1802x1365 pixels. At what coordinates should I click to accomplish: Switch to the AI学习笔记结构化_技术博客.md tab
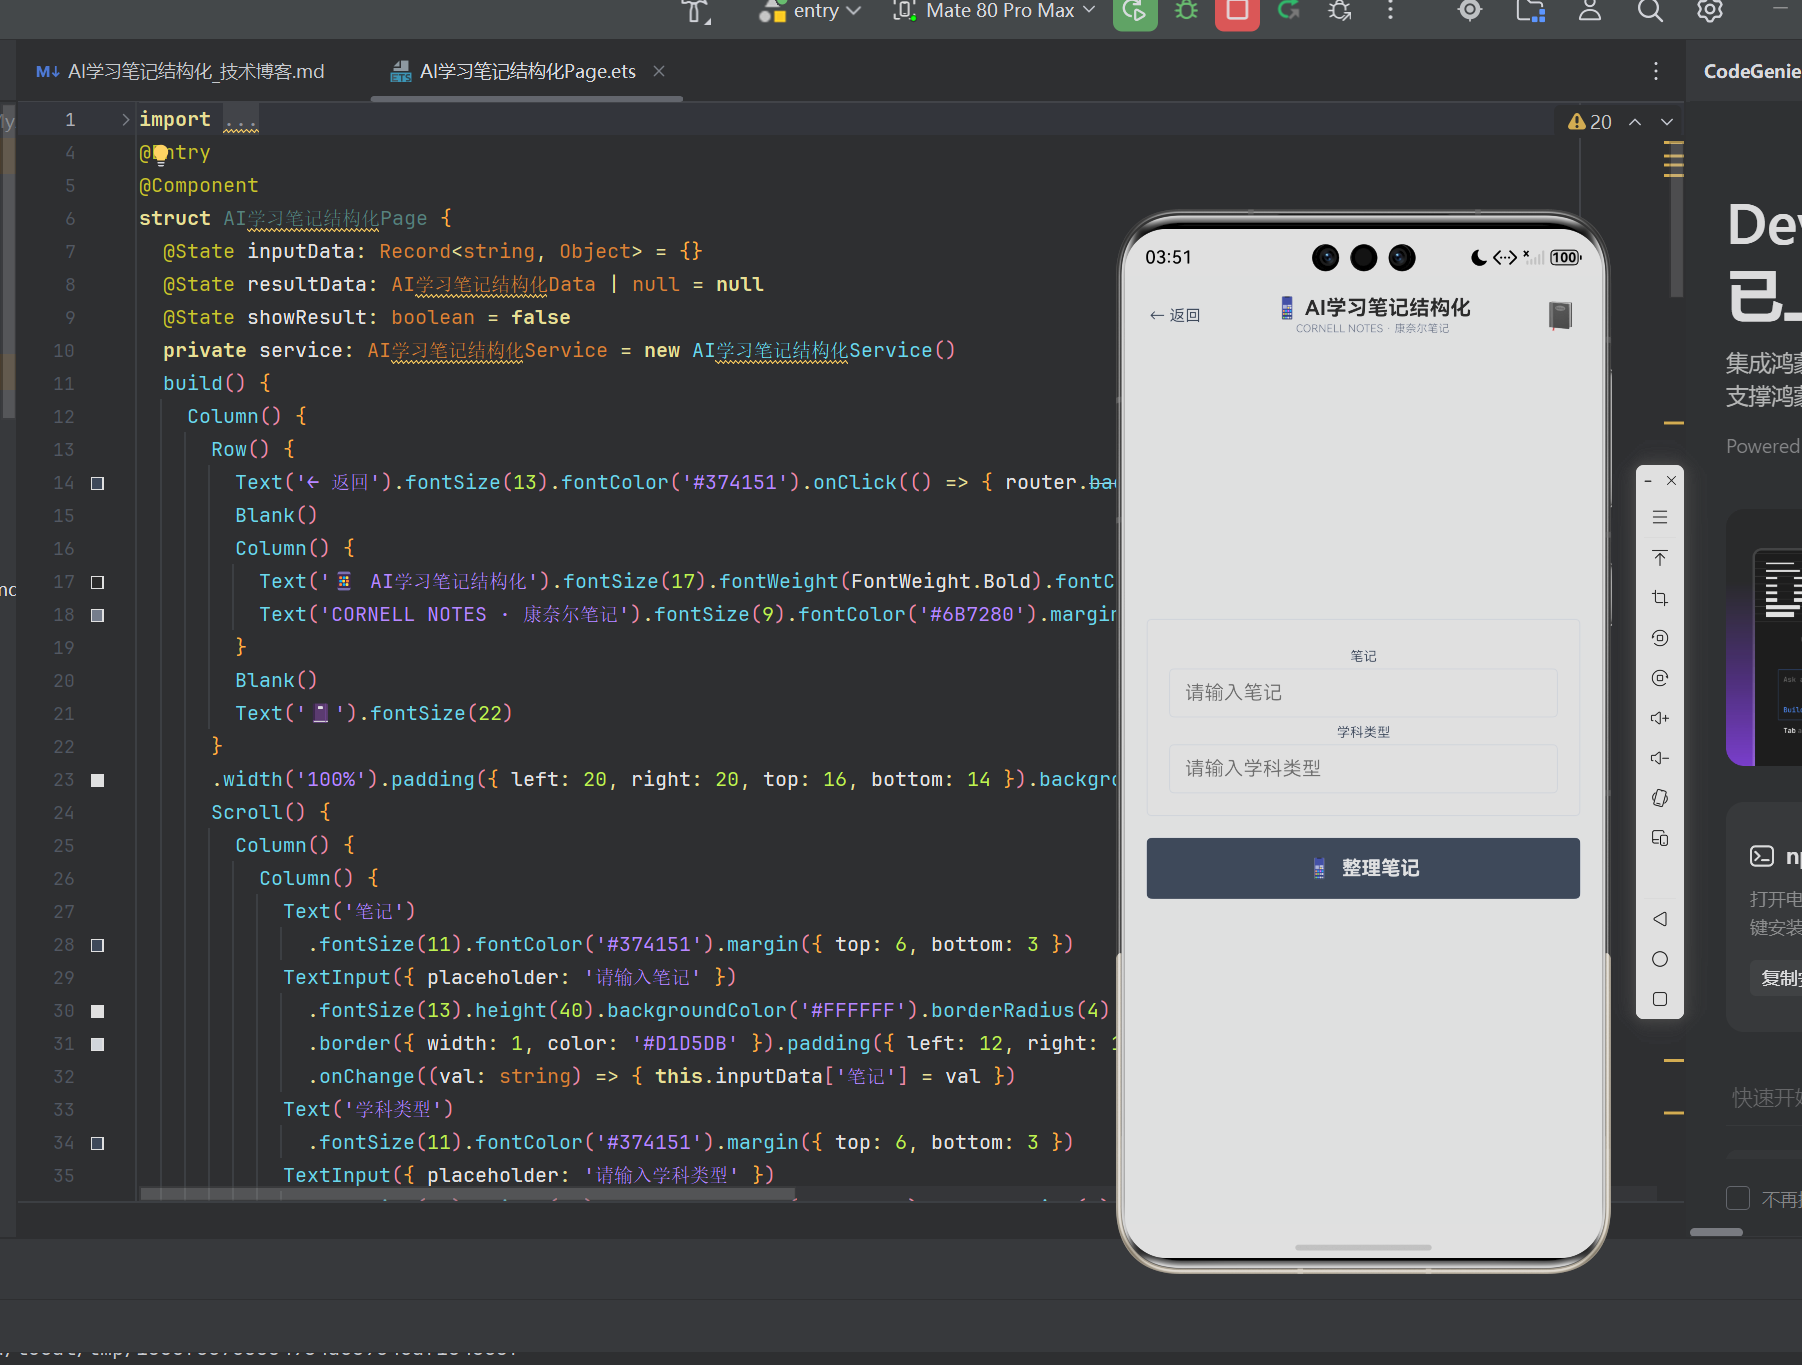180,71
